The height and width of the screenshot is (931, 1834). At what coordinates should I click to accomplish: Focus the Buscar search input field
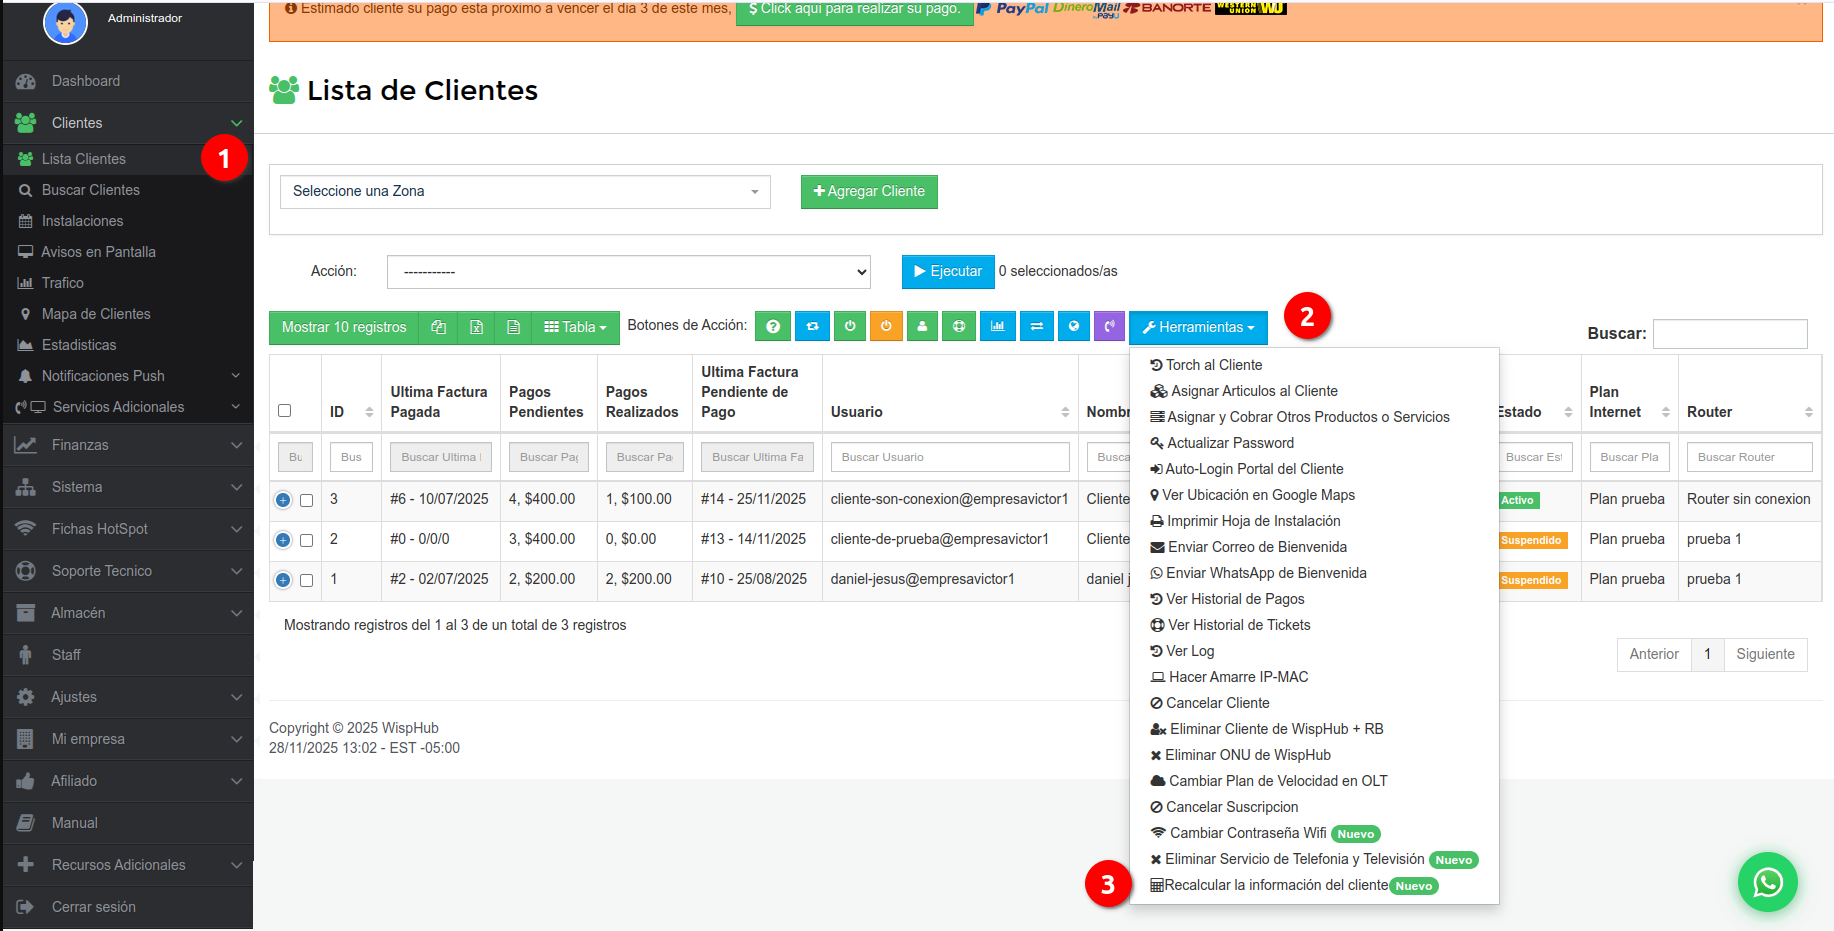tap(1729, 334)
